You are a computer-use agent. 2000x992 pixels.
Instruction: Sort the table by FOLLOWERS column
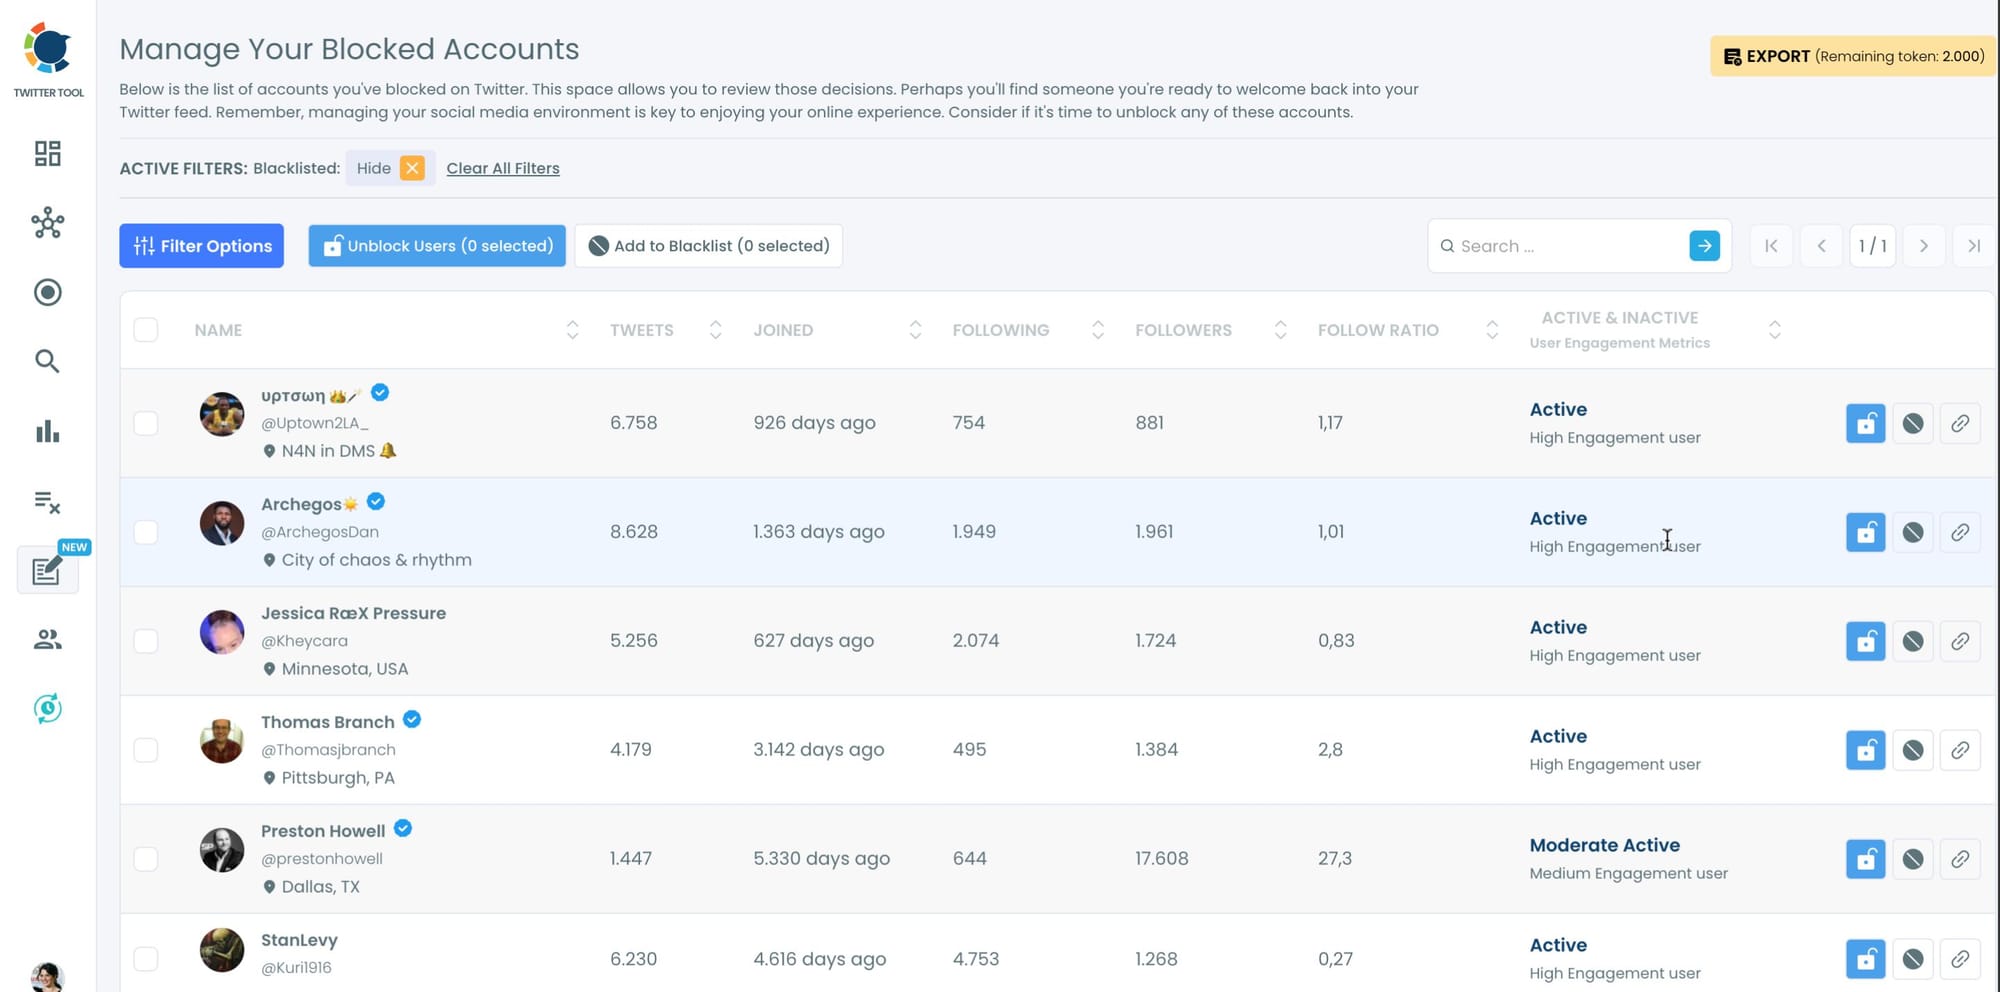(1280, 329)
